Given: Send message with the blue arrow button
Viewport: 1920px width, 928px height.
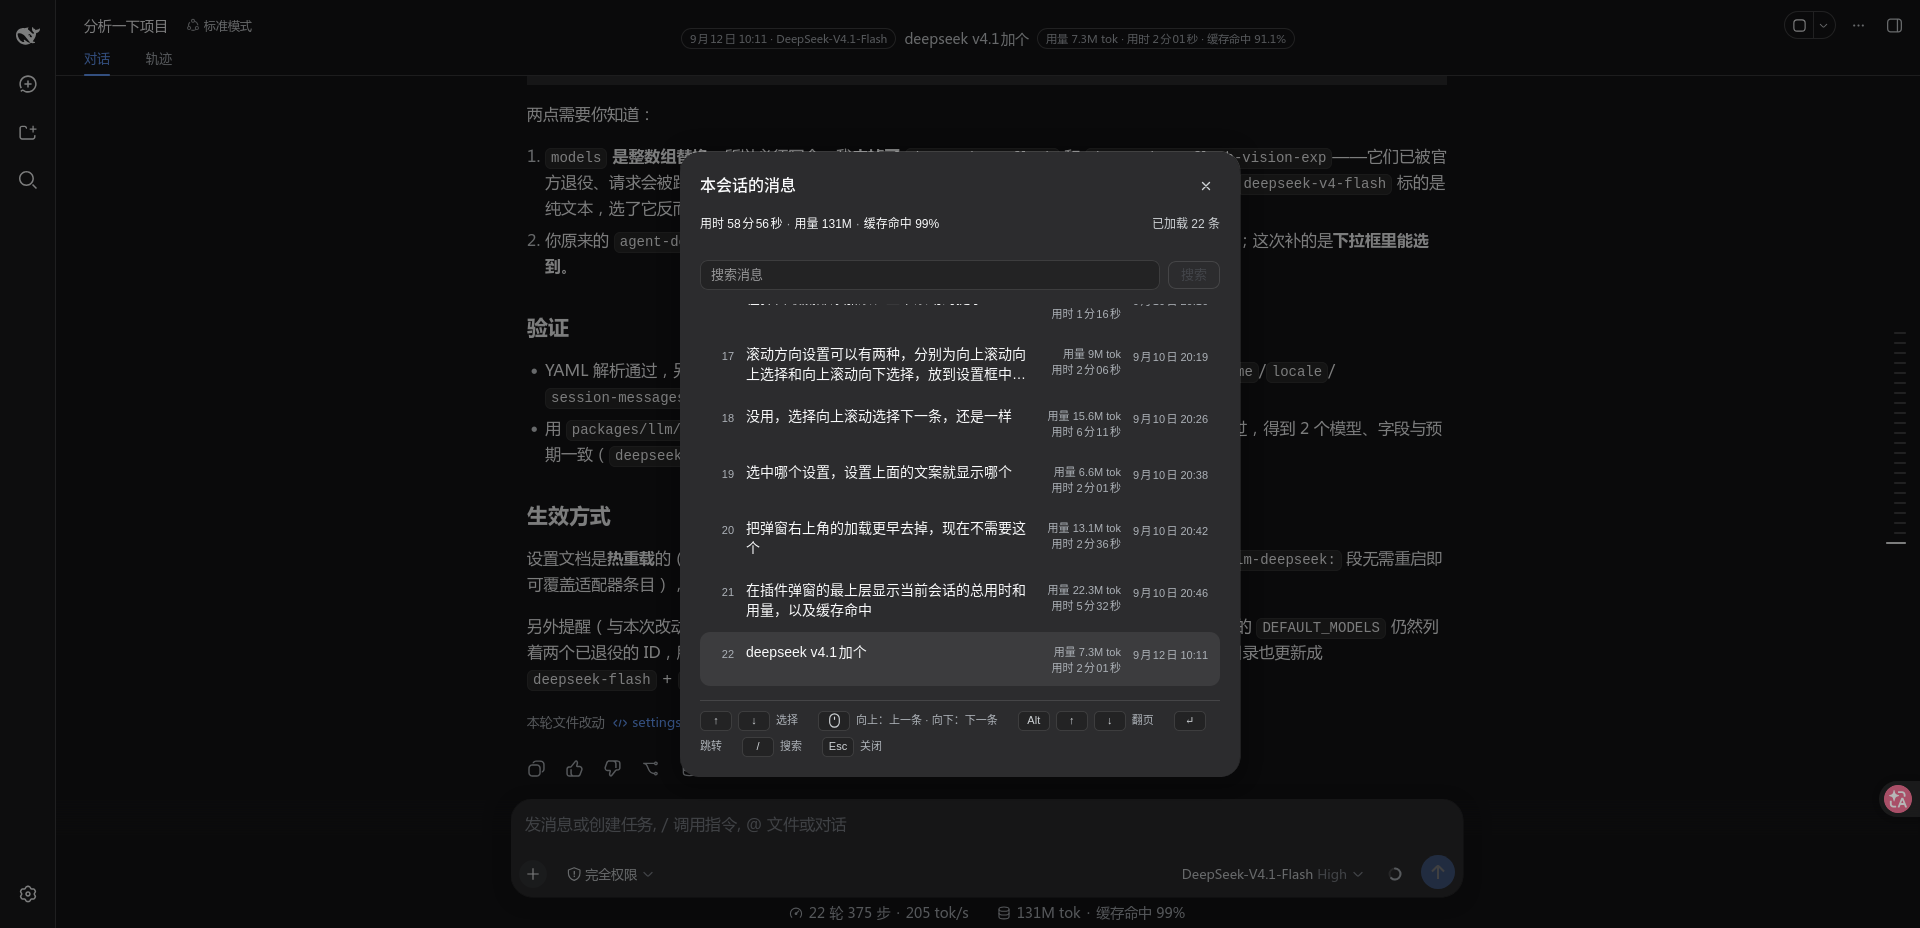Looking at the screenshot, I should coord(1438,872).
